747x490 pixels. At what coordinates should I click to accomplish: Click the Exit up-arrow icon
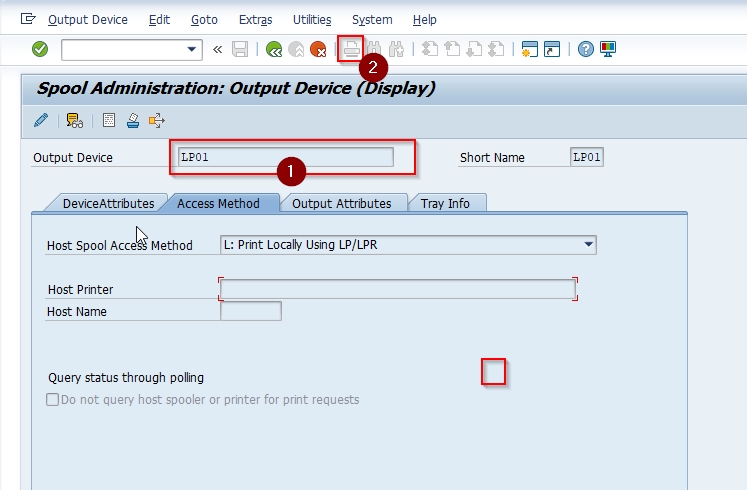pos(296,49)
